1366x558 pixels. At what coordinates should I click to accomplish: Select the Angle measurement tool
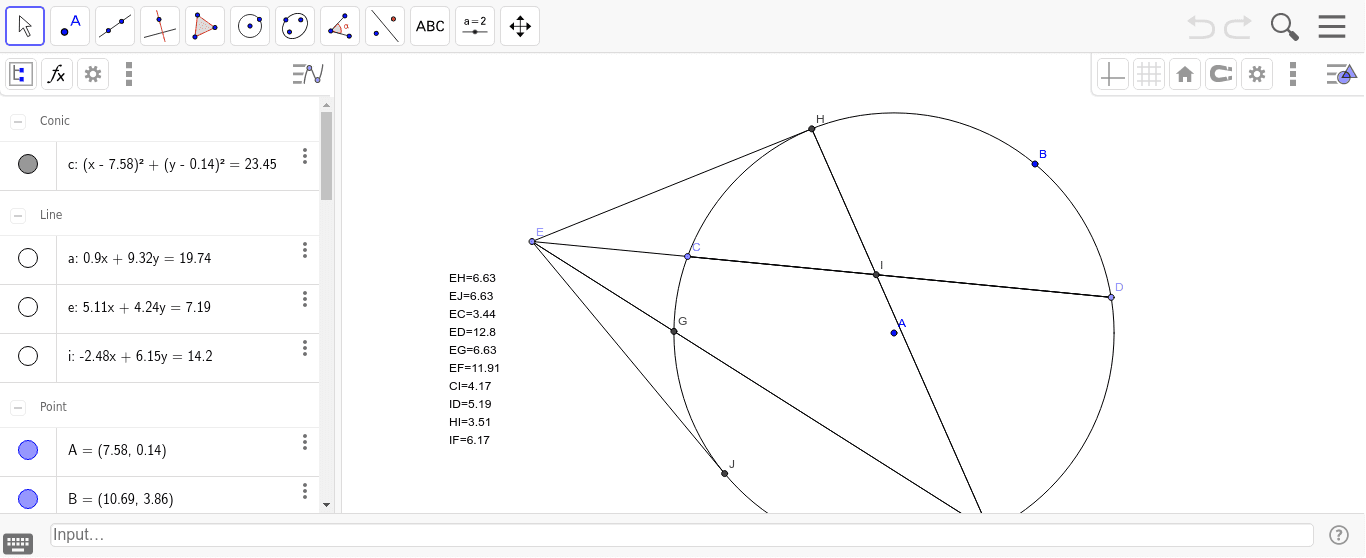point(340,26)
